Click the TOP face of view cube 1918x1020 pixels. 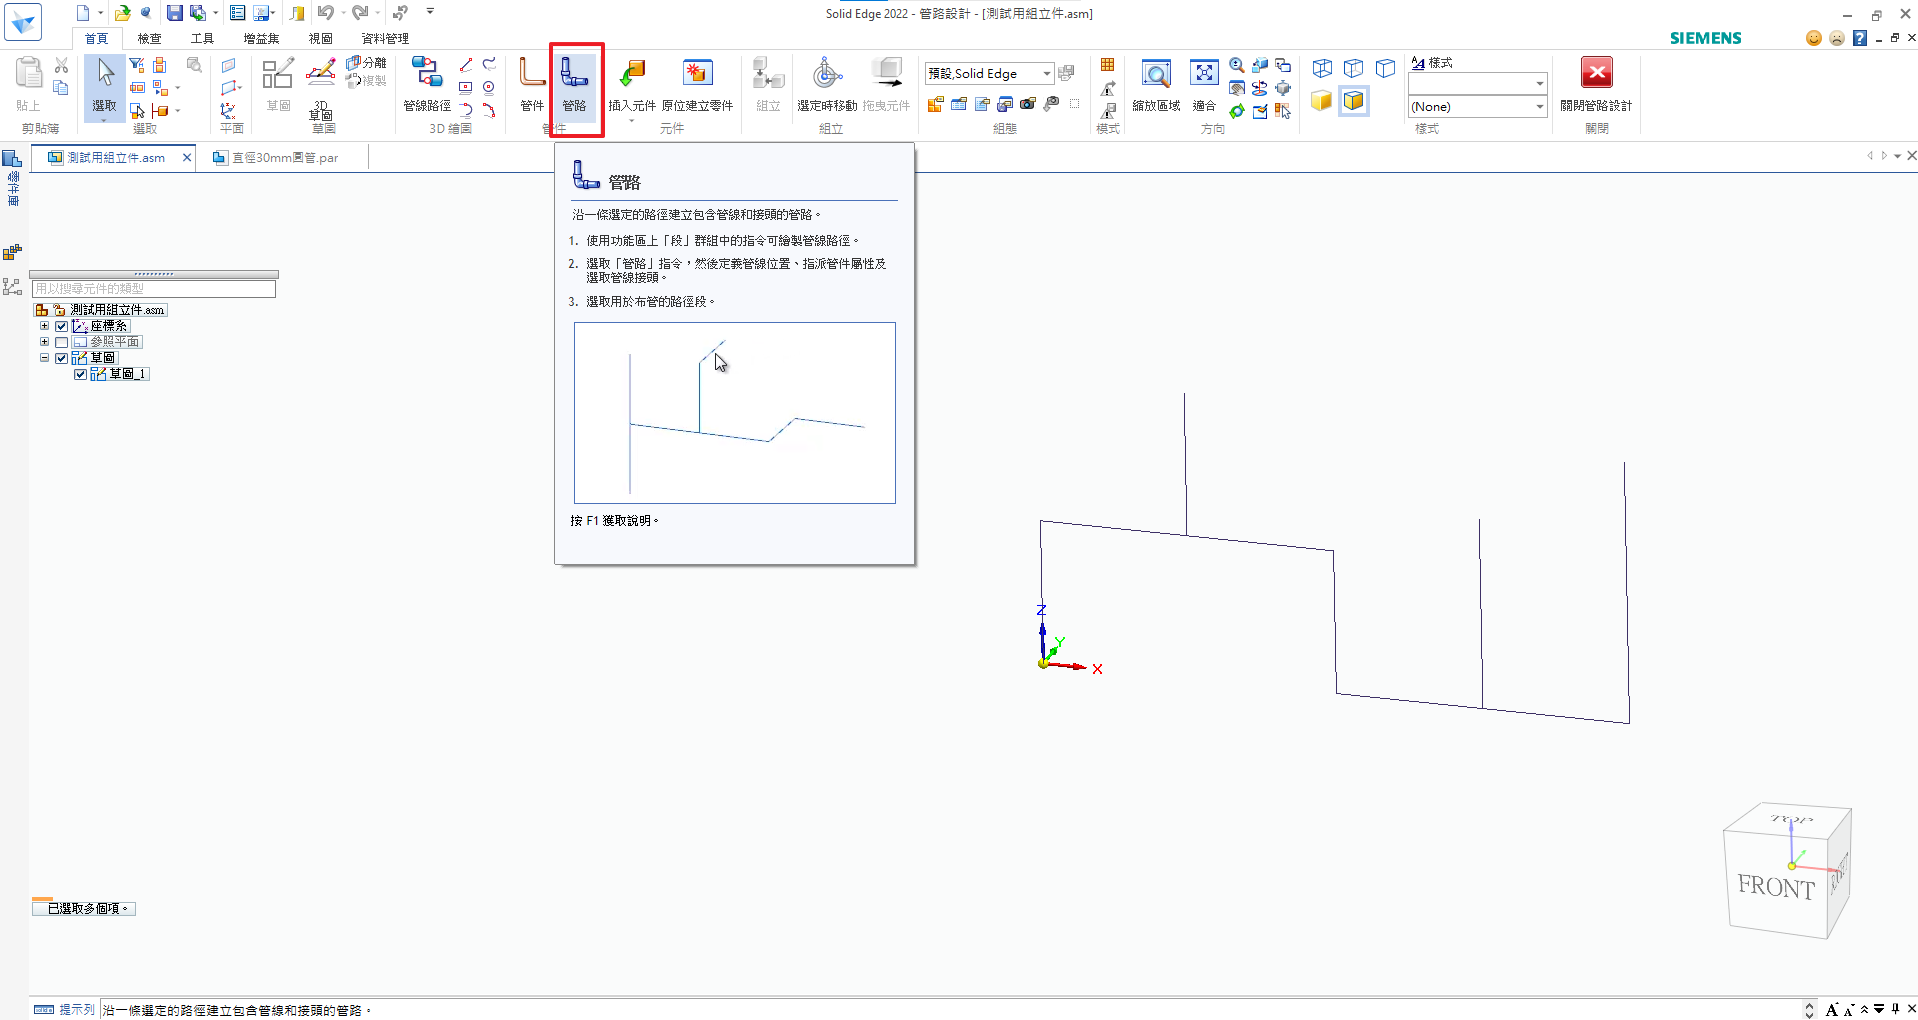point(1791,820)
